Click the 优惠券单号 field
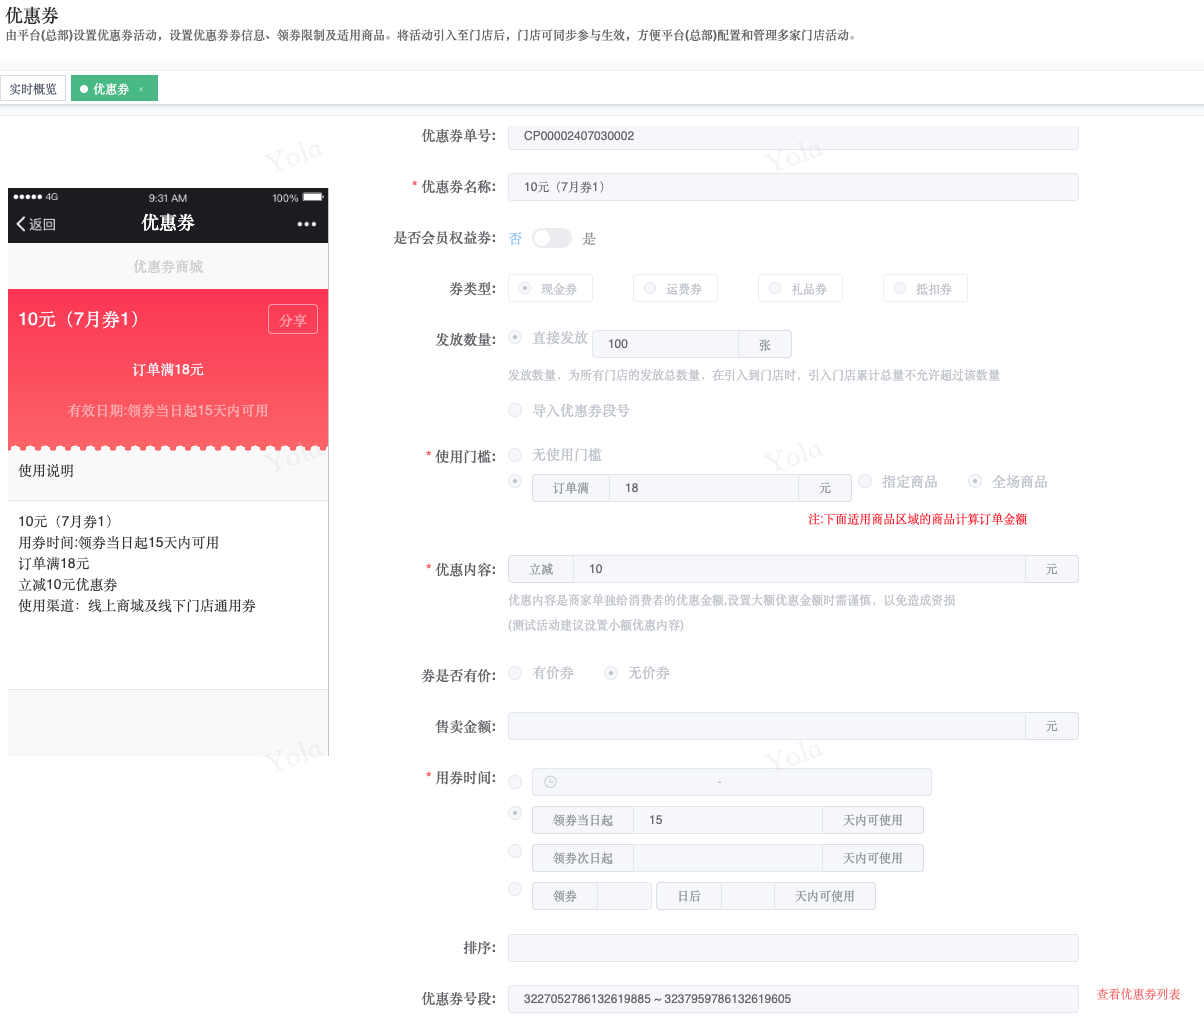 tap(793, 136)
